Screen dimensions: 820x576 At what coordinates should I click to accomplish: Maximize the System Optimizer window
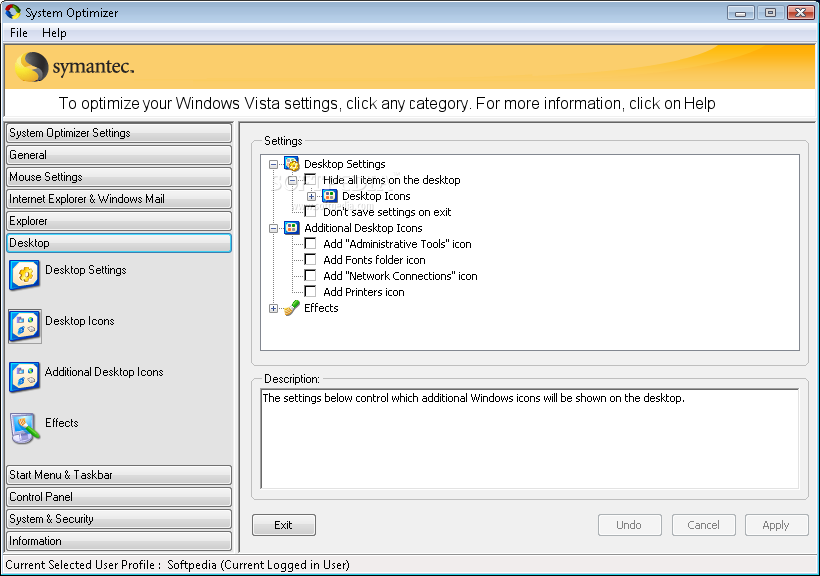pos(770,13)
